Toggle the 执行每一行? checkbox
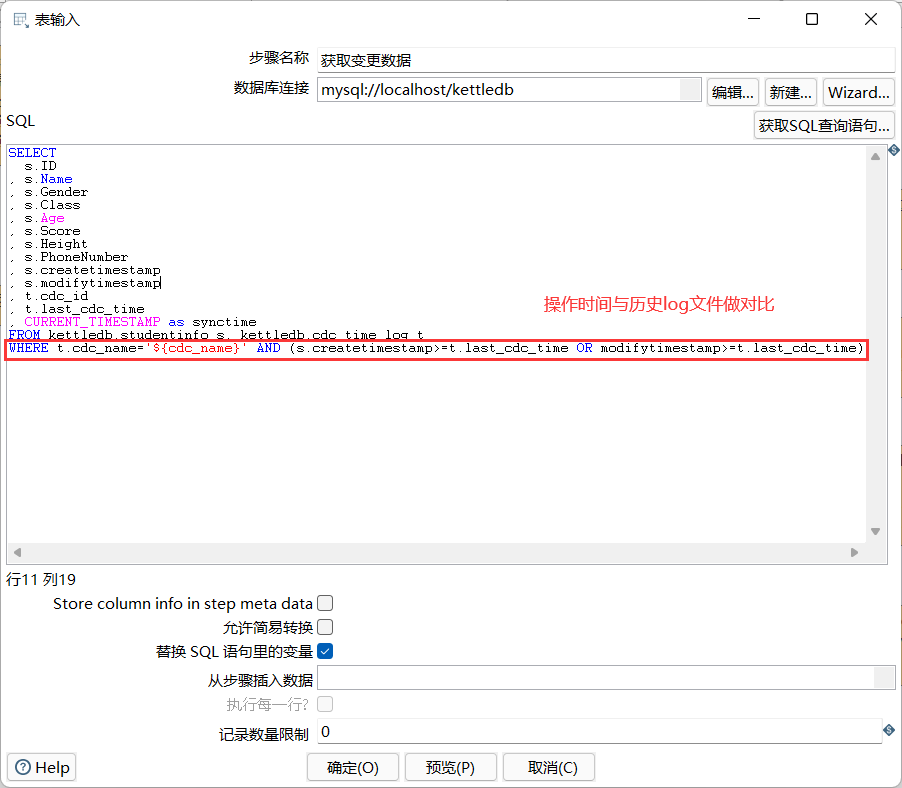The height and width of the screenshot is (788, 902). tap(325, 704)
